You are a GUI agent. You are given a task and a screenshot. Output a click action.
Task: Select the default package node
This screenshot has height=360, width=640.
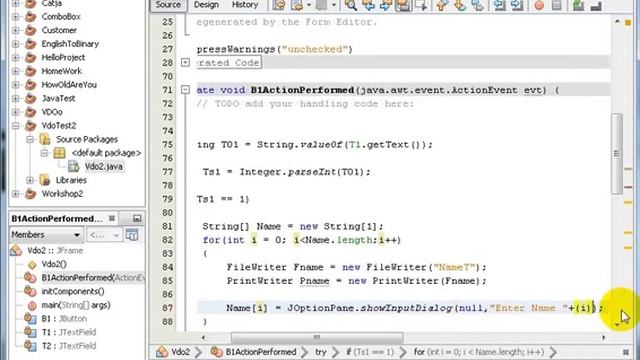[106, 153]
